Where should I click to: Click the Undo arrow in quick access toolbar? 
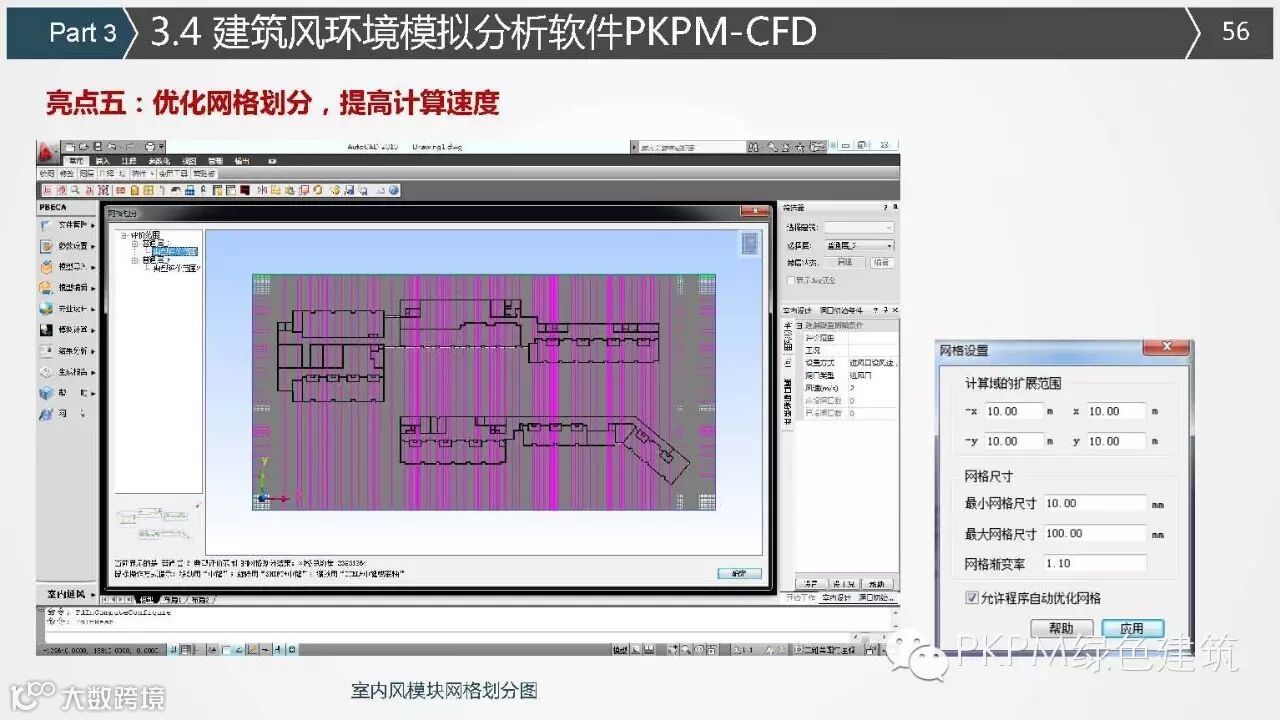click(x=111, y=147)
